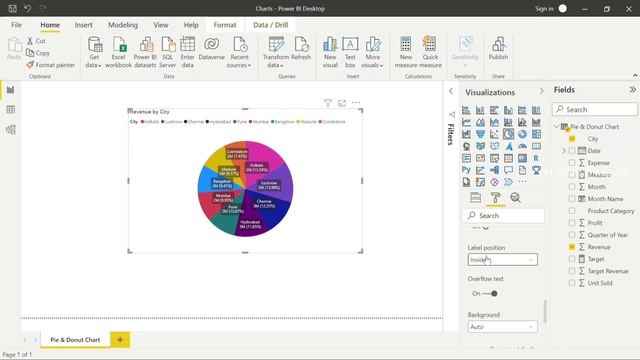Screen dimensions: 640x360
Task: Pick the Funnel chart visualization
Action: pyautogui.click(x=480, y=134)
